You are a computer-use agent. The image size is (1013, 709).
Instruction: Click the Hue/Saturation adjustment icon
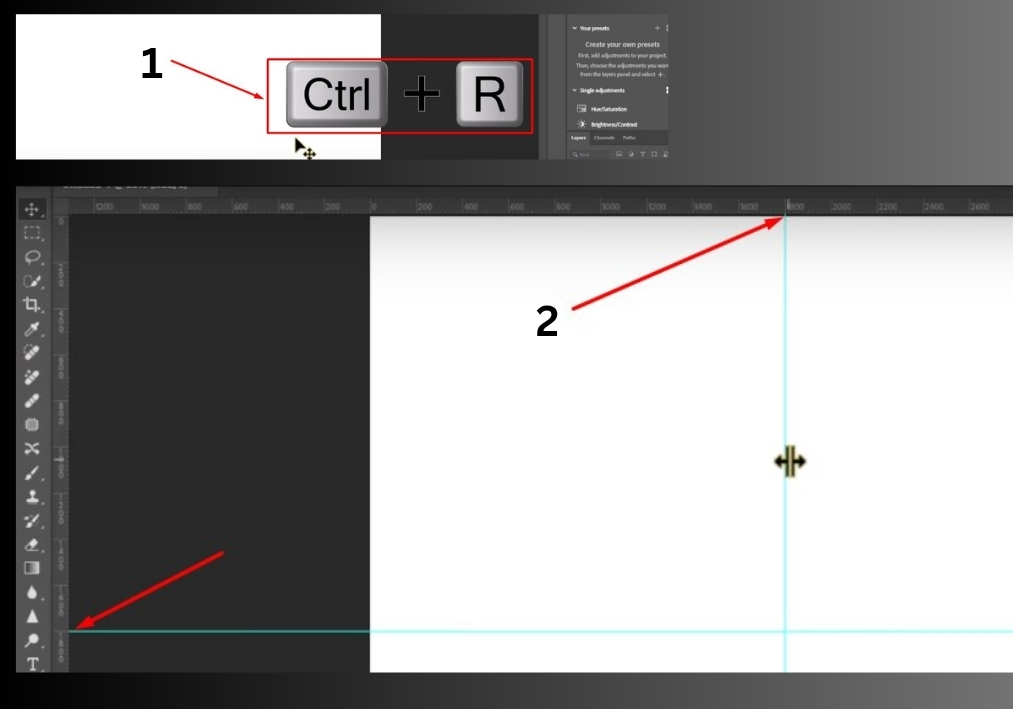[581, 109]
